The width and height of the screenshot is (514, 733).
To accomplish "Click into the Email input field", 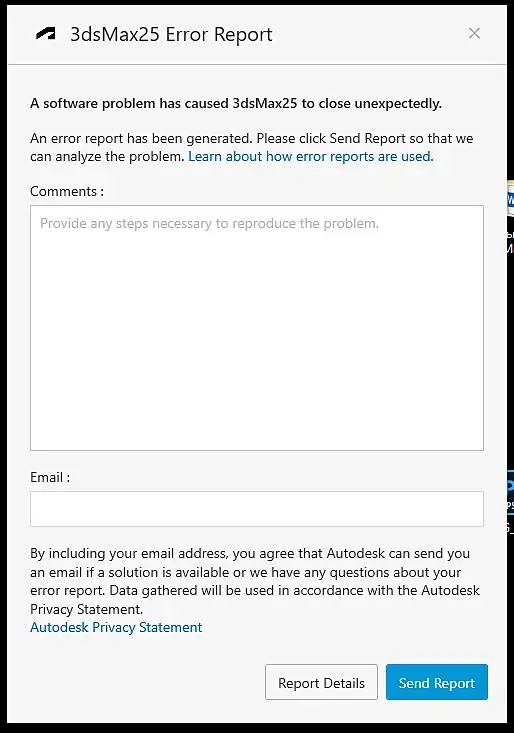I will tap(257, 509).
